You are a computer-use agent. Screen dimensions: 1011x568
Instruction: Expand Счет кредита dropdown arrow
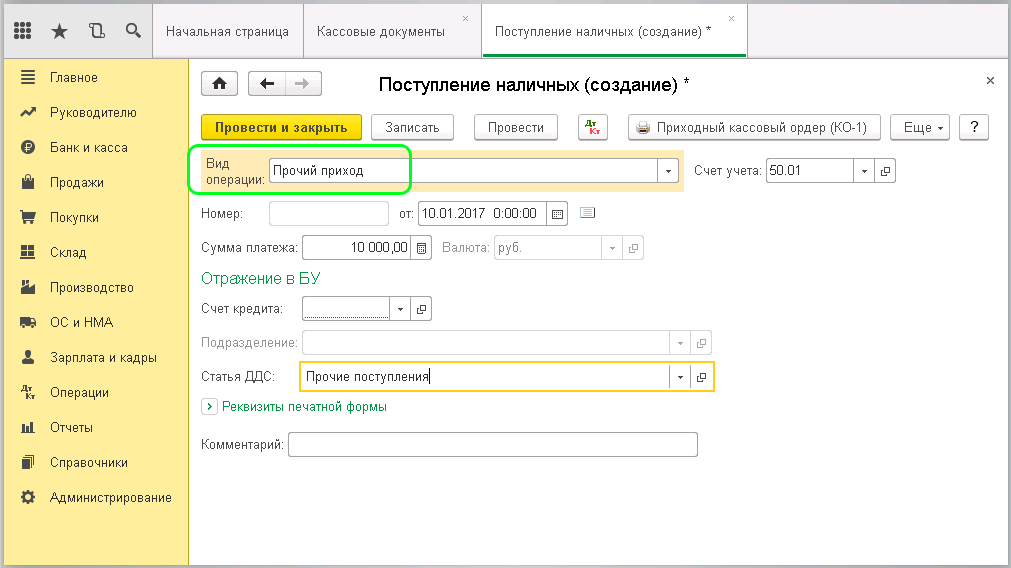point(400,309)
